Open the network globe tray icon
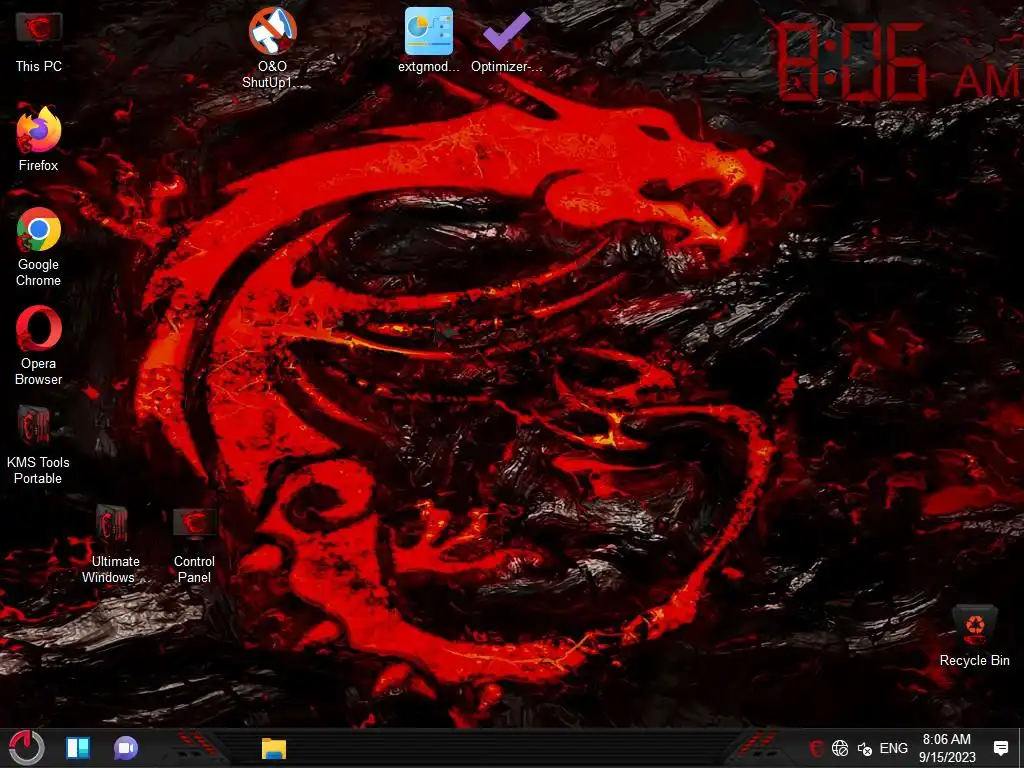The image size is (1024, 768). tap(840, 748)
